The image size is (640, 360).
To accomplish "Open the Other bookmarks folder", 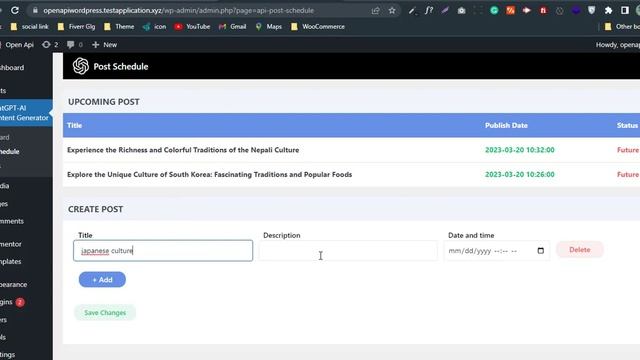I will 622,27.
